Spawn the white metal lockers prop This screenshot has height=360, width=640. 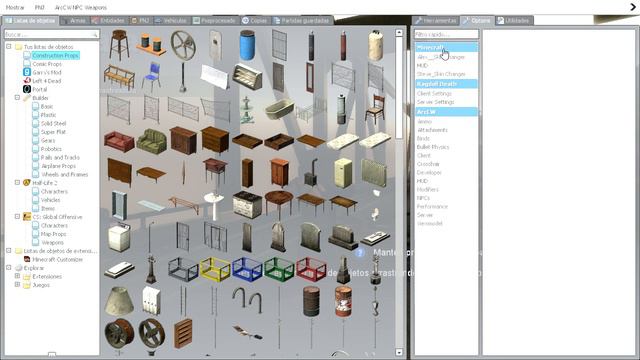click(151, 301)
